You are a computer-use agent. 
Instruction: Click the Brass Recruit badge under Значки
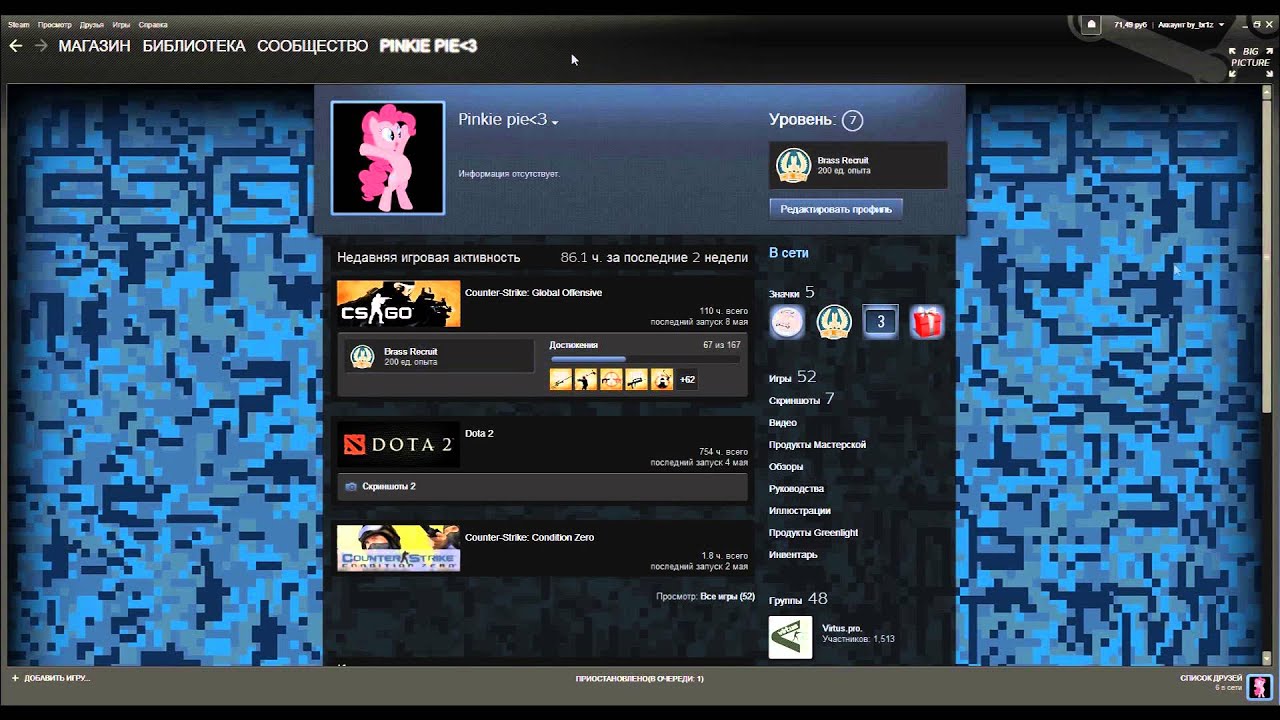click(x=833, y=322)
